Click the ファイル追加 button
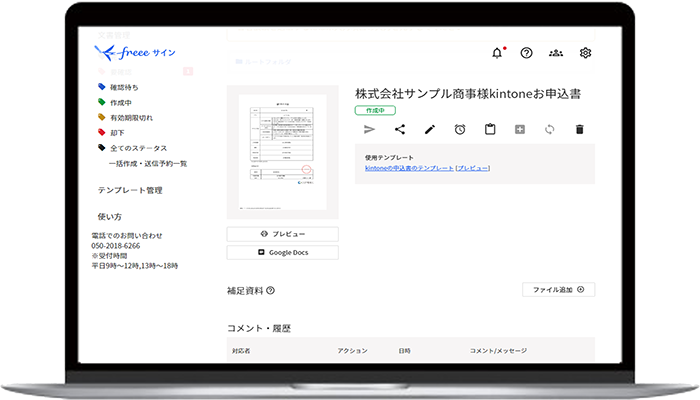 tap(558, 289)
